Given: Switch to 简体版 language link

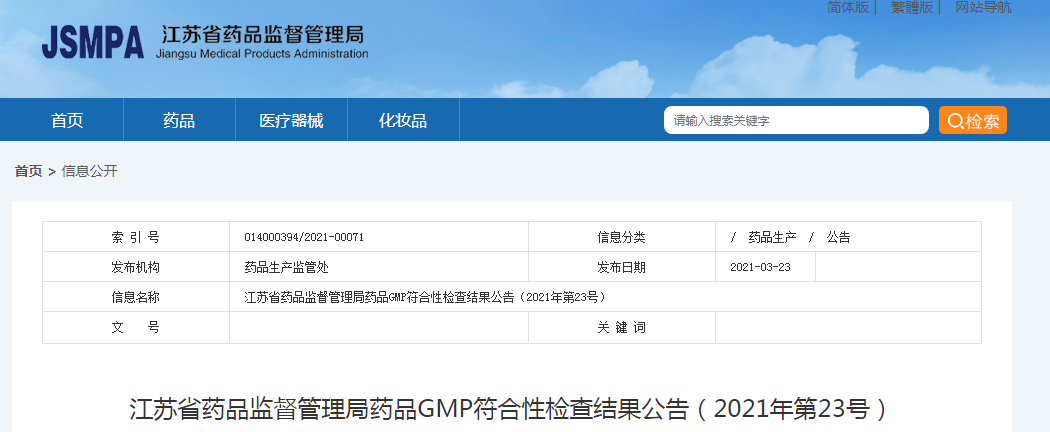Looking at the screenshot, I should coord(848,7).
